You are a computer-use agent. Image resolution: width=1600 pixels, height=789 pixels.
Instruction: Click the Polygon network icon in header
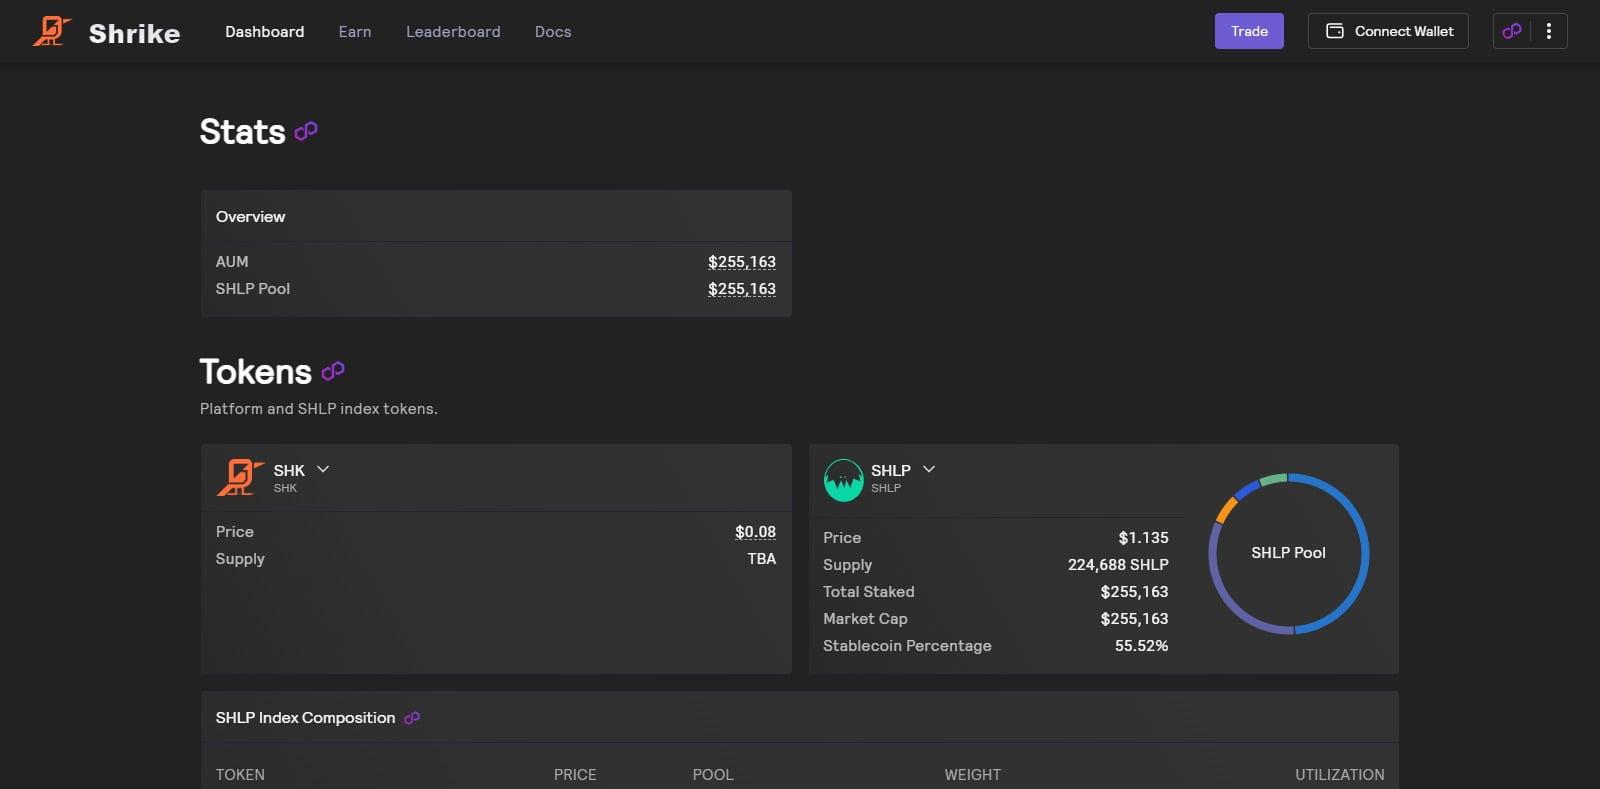1512,31
